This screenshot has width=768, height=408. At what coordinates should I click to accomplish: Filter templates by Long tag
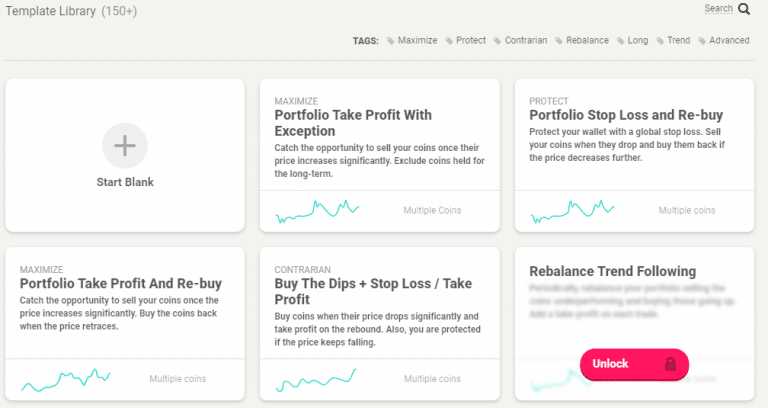(638, 40)
